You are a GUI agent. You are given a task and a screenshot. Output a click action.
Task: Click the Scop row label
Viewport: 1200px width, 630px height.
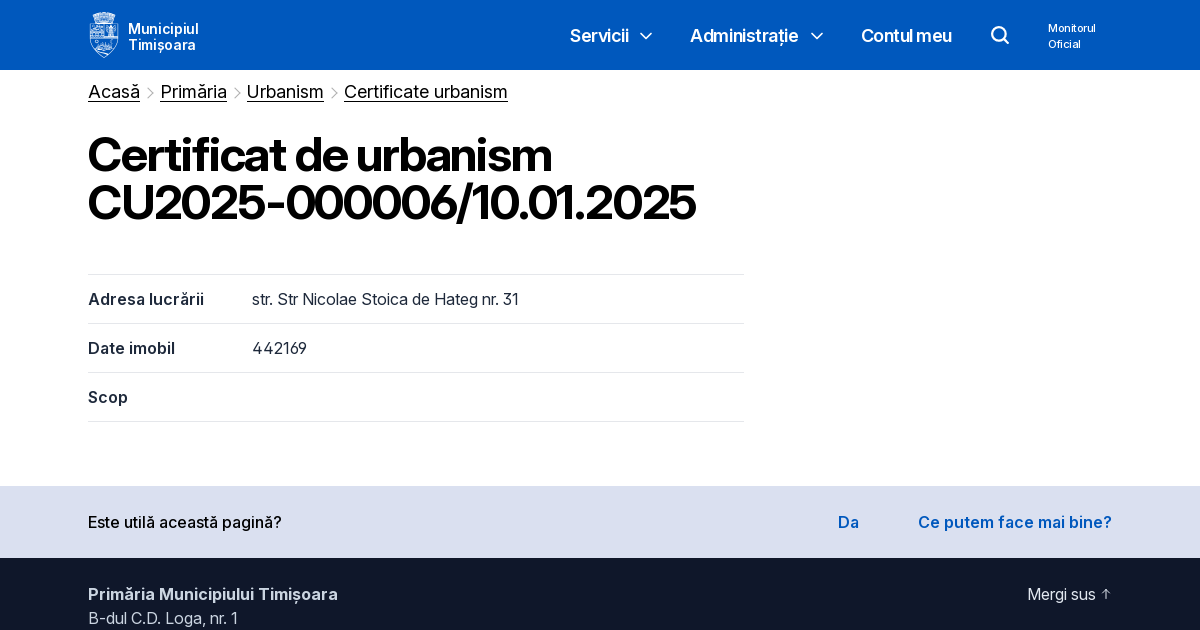click(108, 396)
